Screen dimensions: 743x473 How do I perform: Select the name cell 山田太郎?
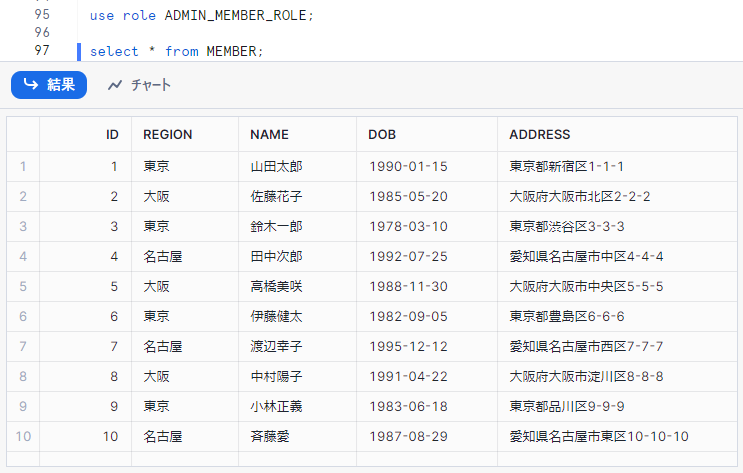pyautogui.click(x=297, y=166)
